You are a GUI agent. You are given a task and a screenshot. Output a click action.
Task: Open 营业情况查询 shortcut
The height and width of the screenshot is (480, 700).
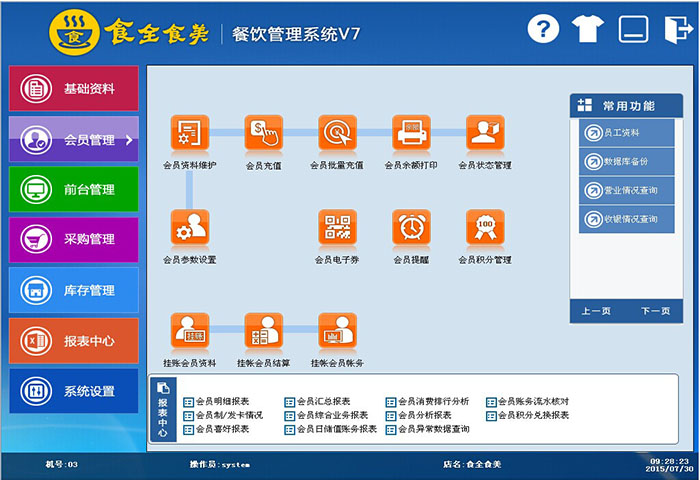tap(626, 190)
